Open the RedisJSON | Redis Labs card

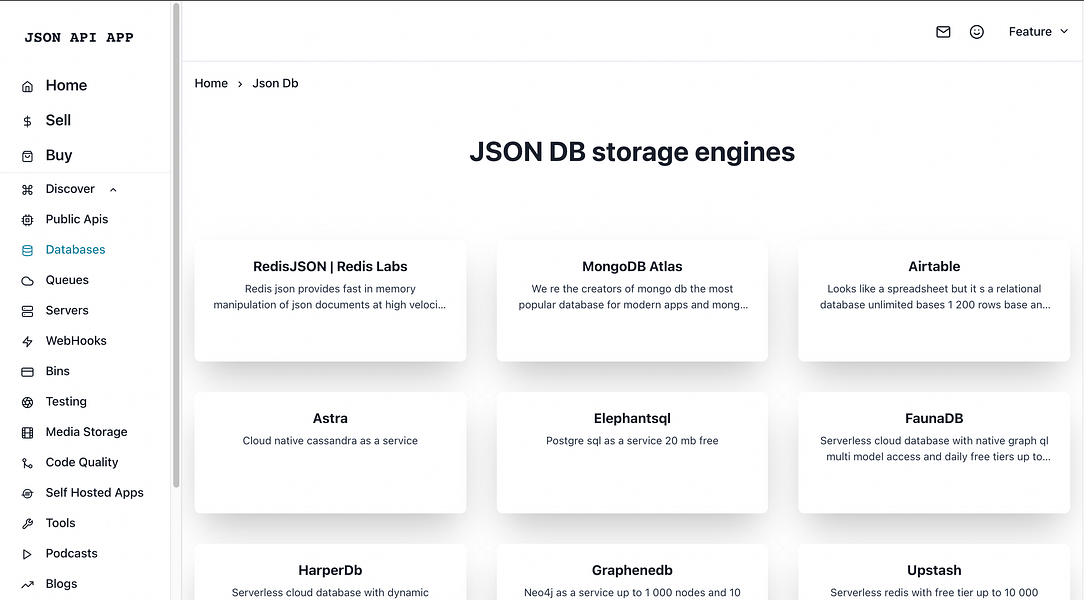coord(330,301)
